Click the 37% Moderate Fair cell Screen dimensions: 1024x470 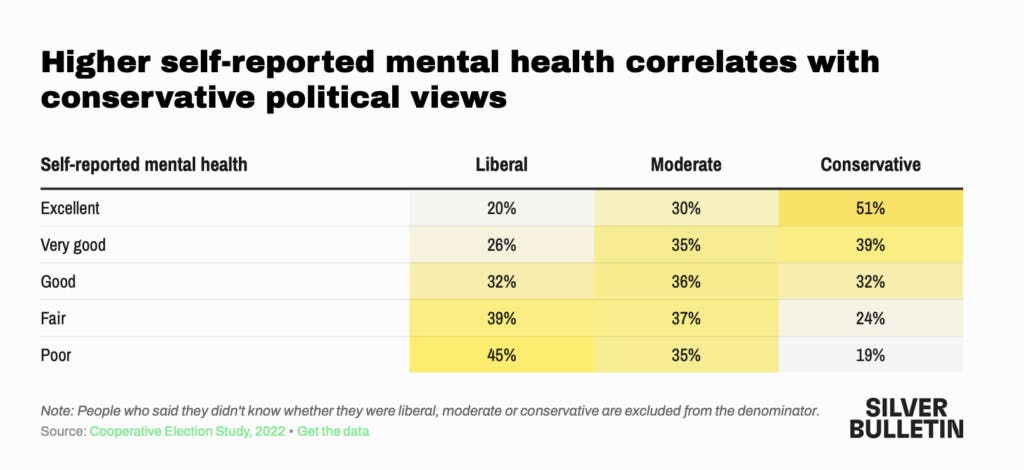pyautogui.click(x=685, y=318)
